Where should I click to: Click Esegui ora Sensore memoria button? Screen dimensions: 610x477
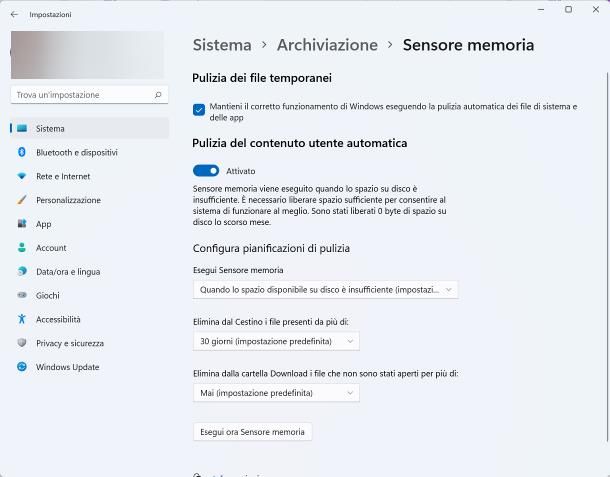252,432
